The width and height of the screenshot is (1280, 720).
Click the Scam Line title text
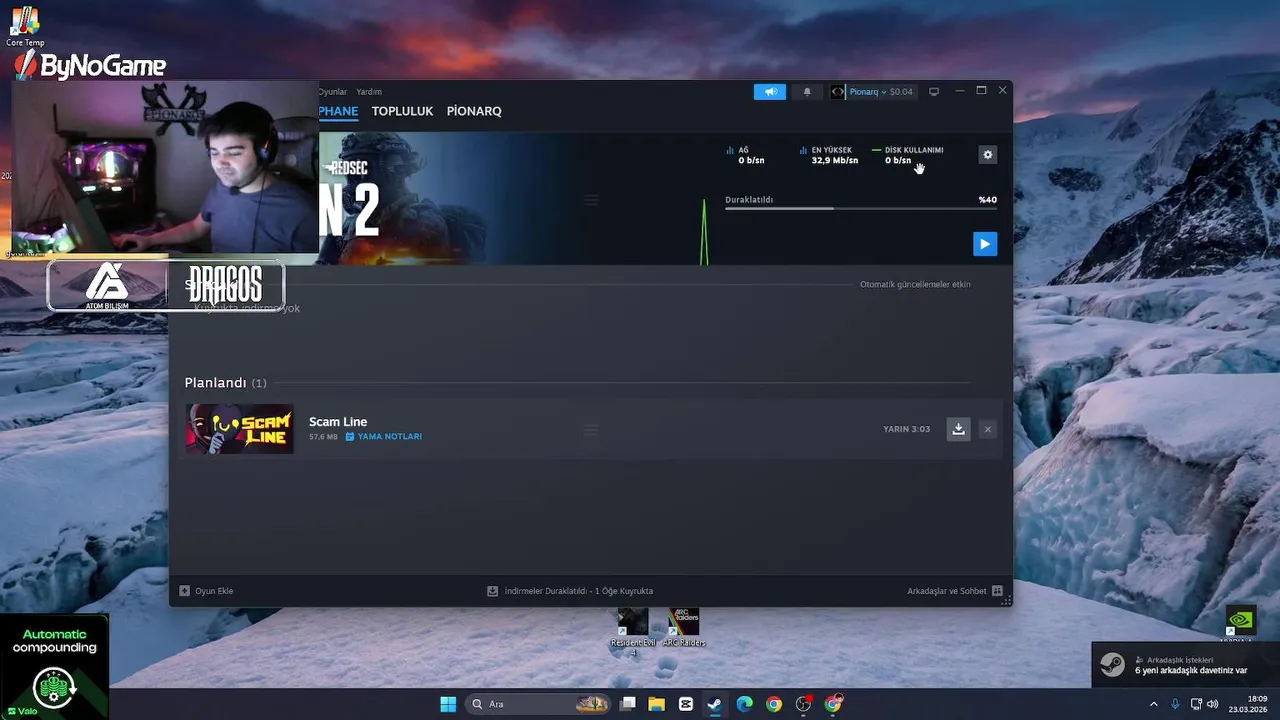click(x=338, y=422)
